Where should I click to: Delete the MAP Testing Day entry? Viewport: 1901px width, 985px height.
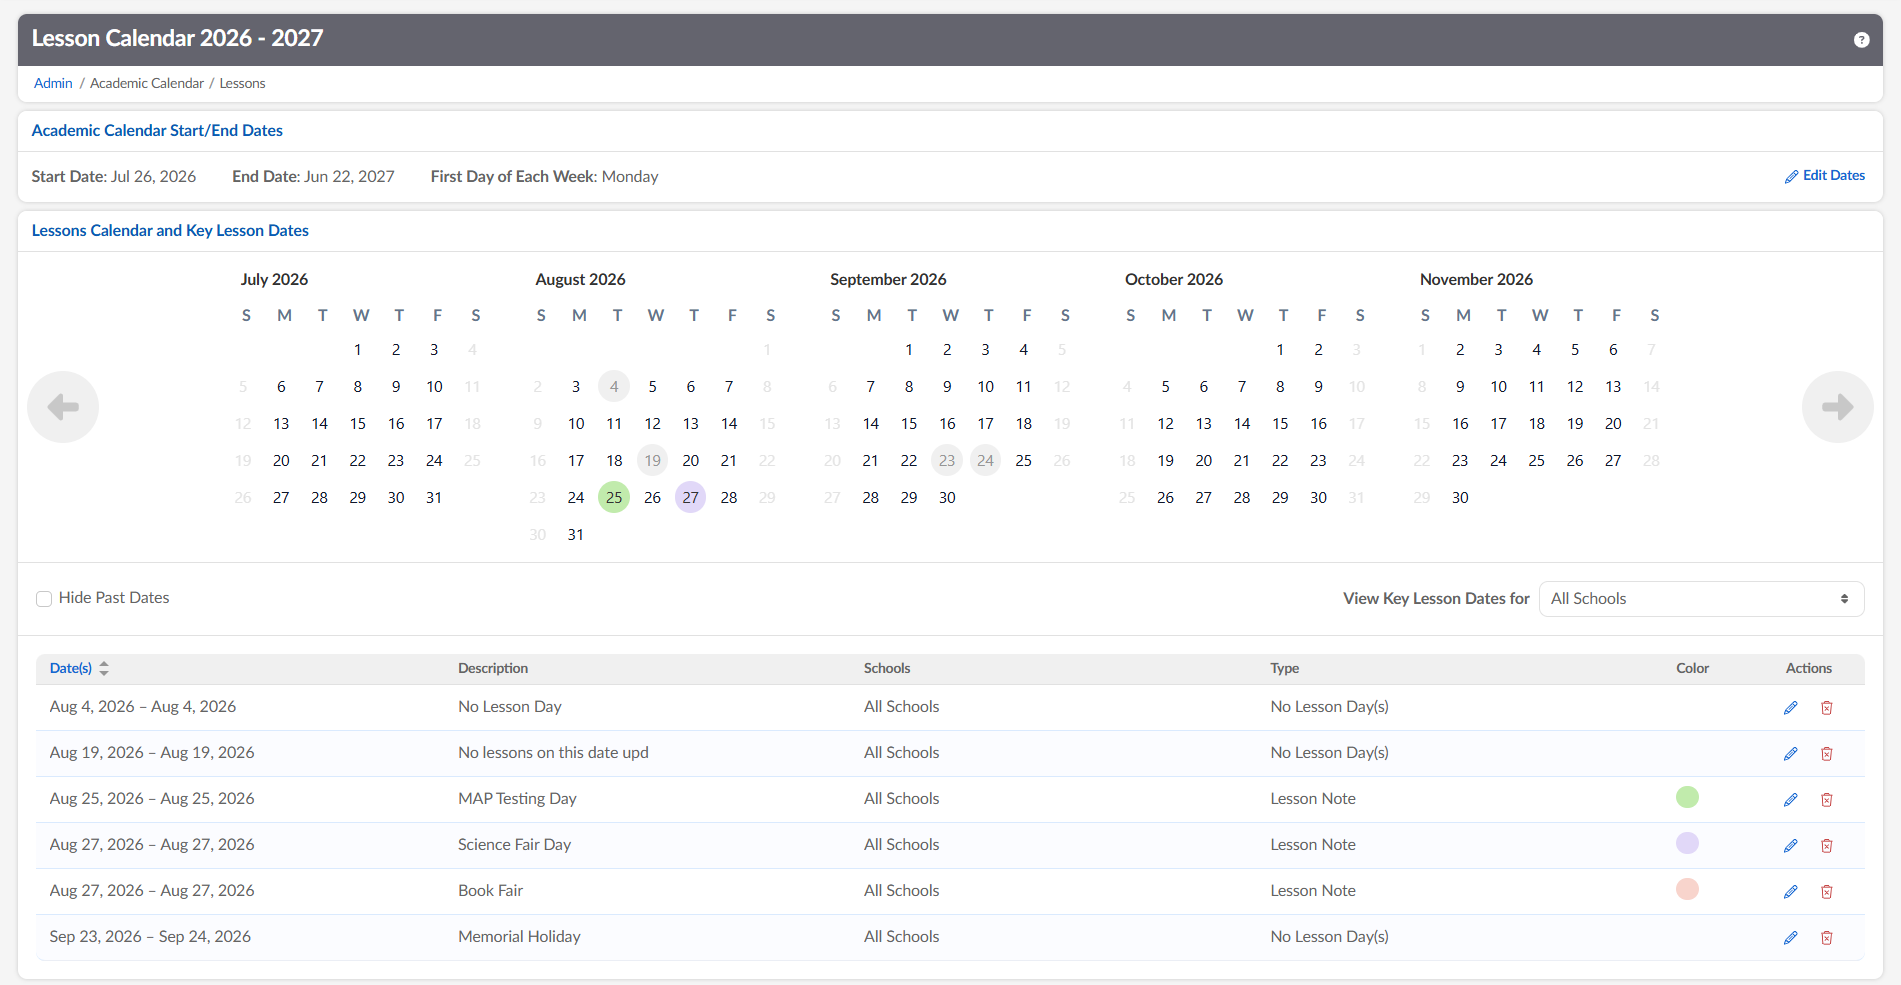(1826, 800)
